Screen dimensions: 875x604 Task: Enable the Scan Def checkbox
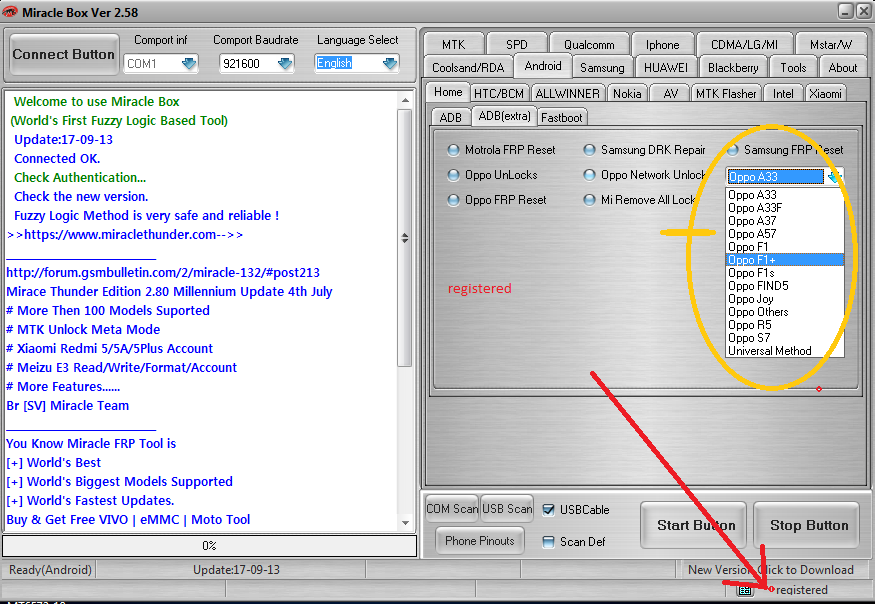(x=549, y=541)
